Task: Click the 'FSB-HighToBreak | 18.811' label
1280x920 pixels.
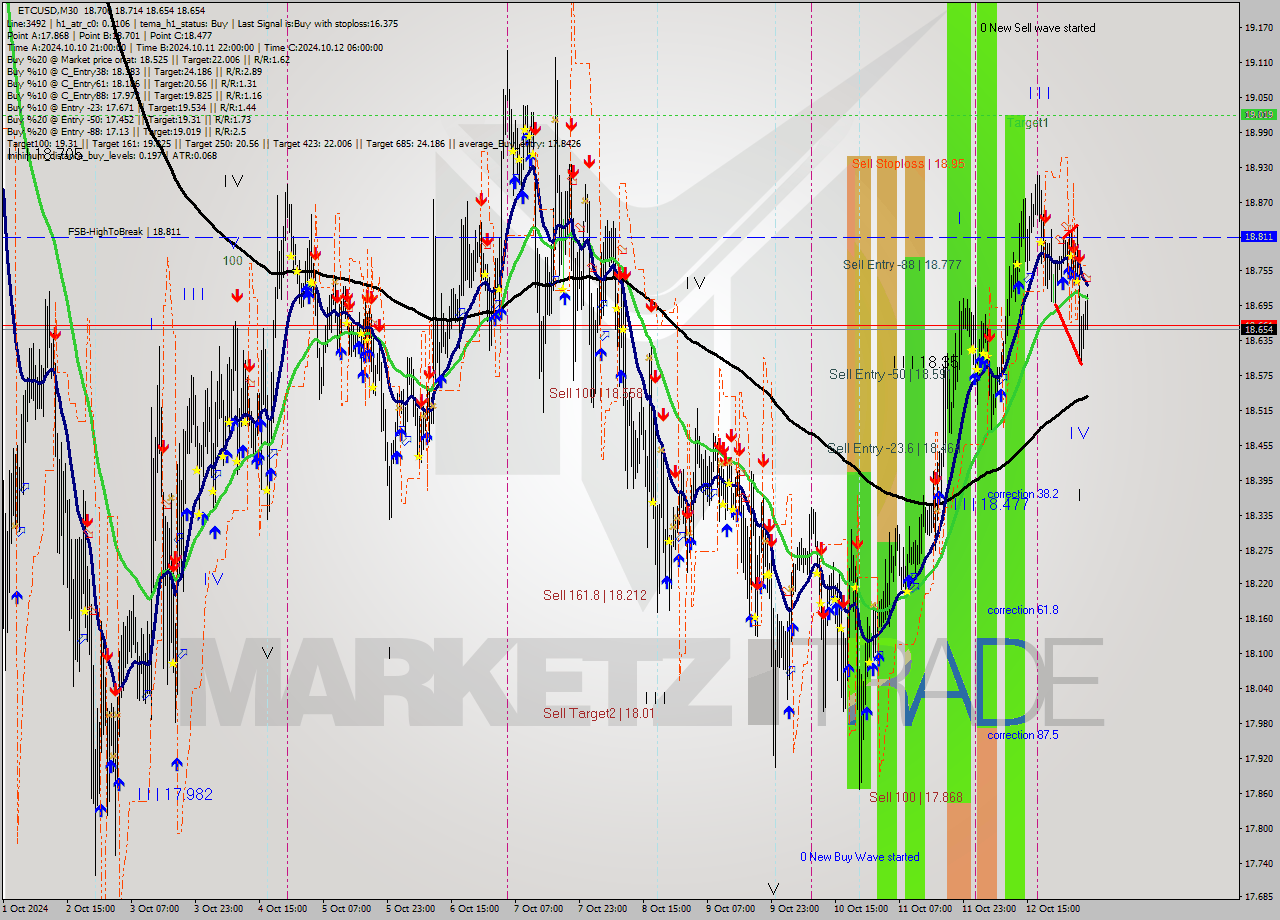Action: pos(124,232)
